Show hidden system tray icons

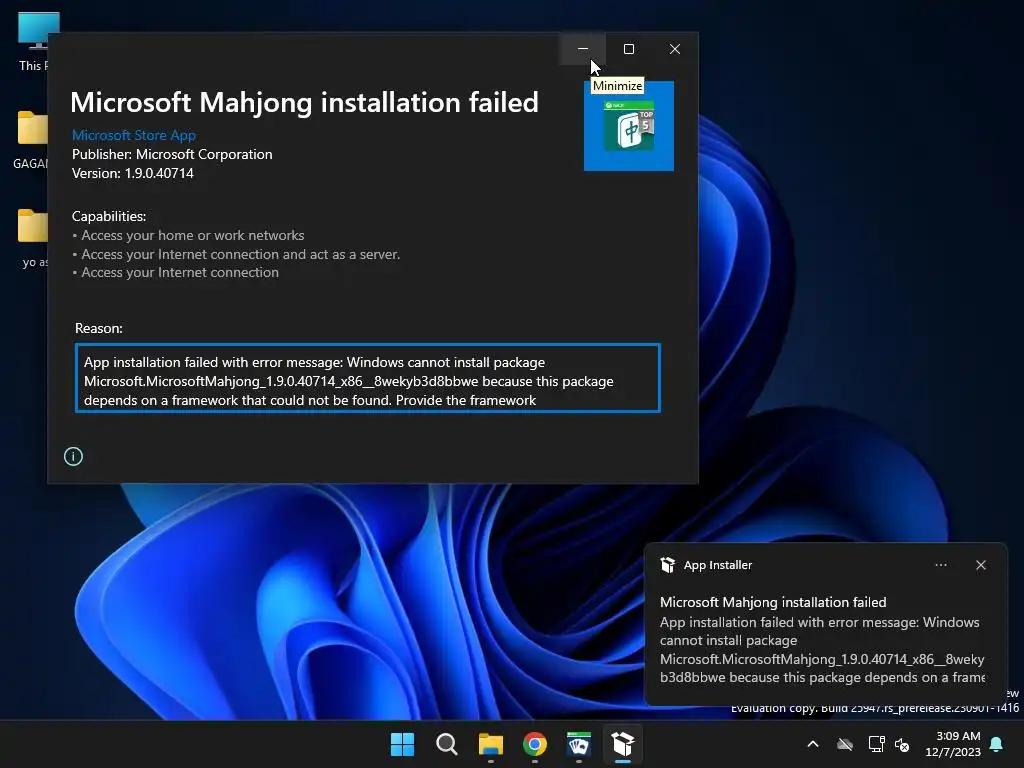point(813,744)
